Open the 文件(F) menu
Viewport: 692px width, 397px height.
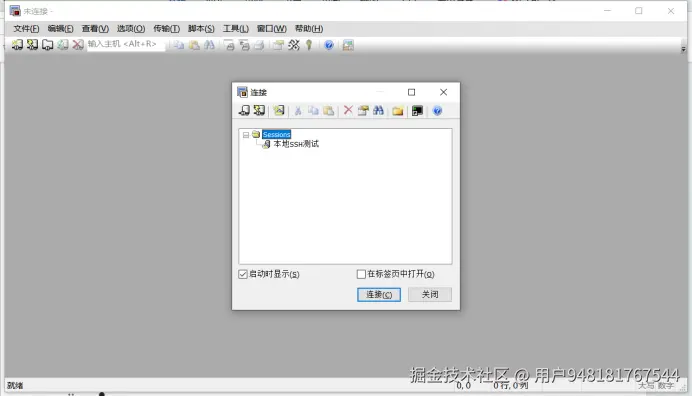pyautogui.click(x=26, y=29)
